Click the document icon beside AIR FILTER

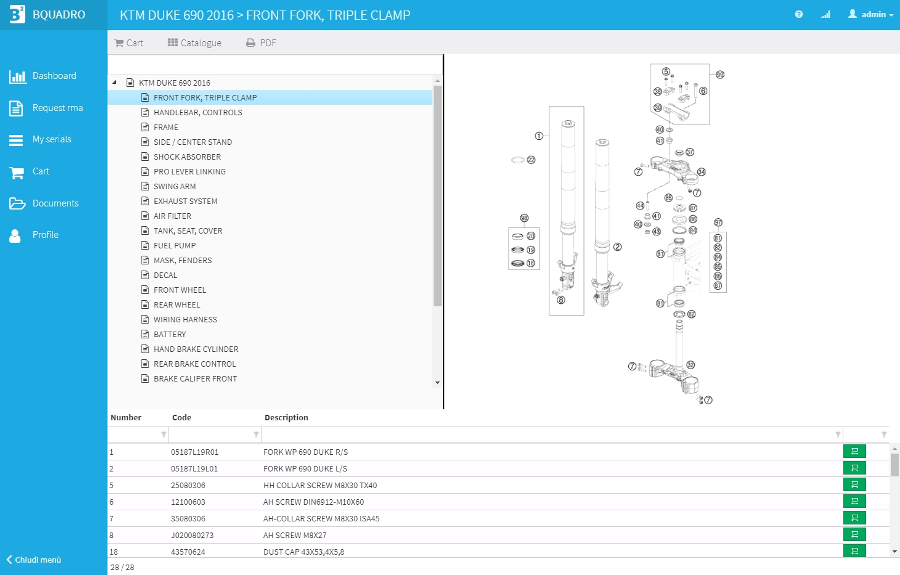pos(145,216)
